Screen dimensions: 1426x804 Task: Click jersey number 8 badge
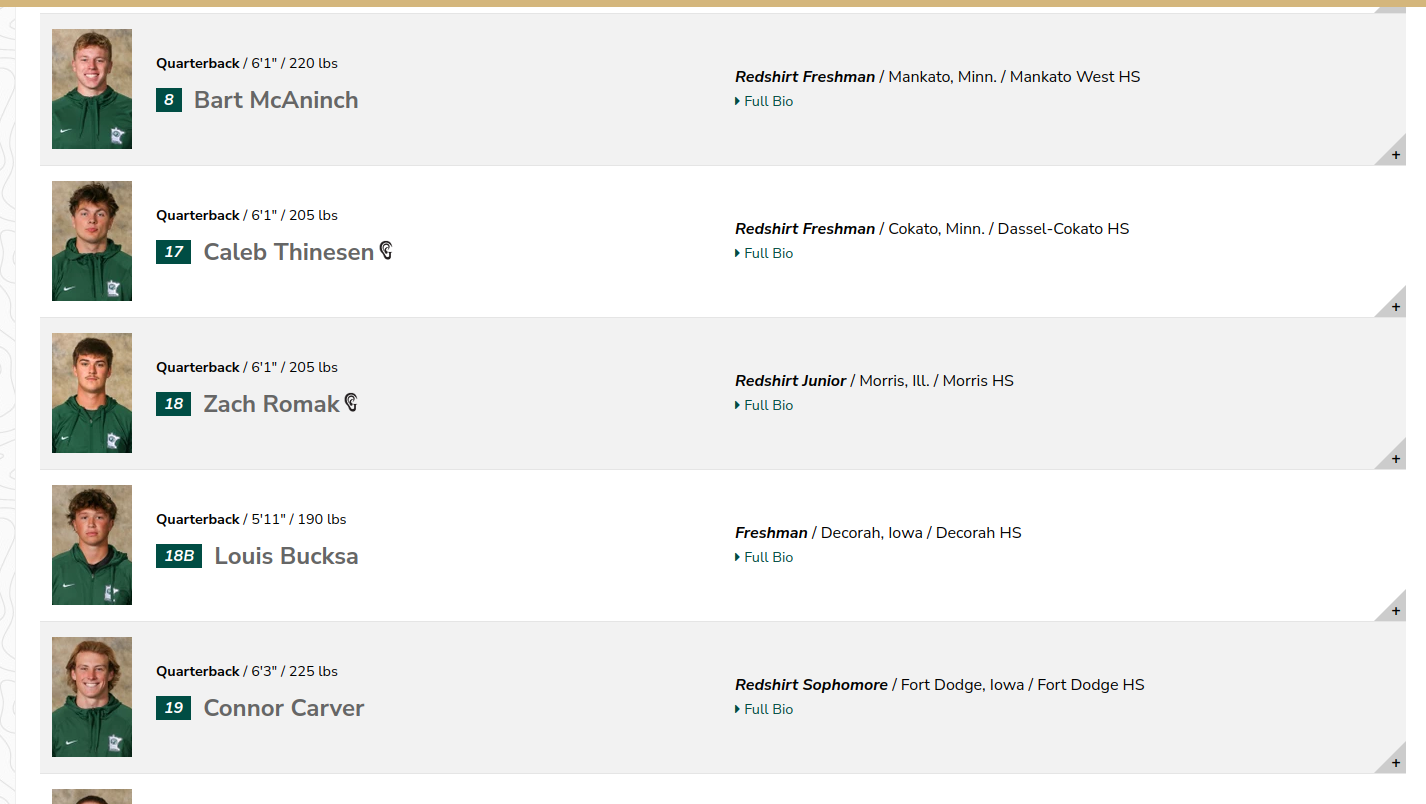tap(169, 100)
